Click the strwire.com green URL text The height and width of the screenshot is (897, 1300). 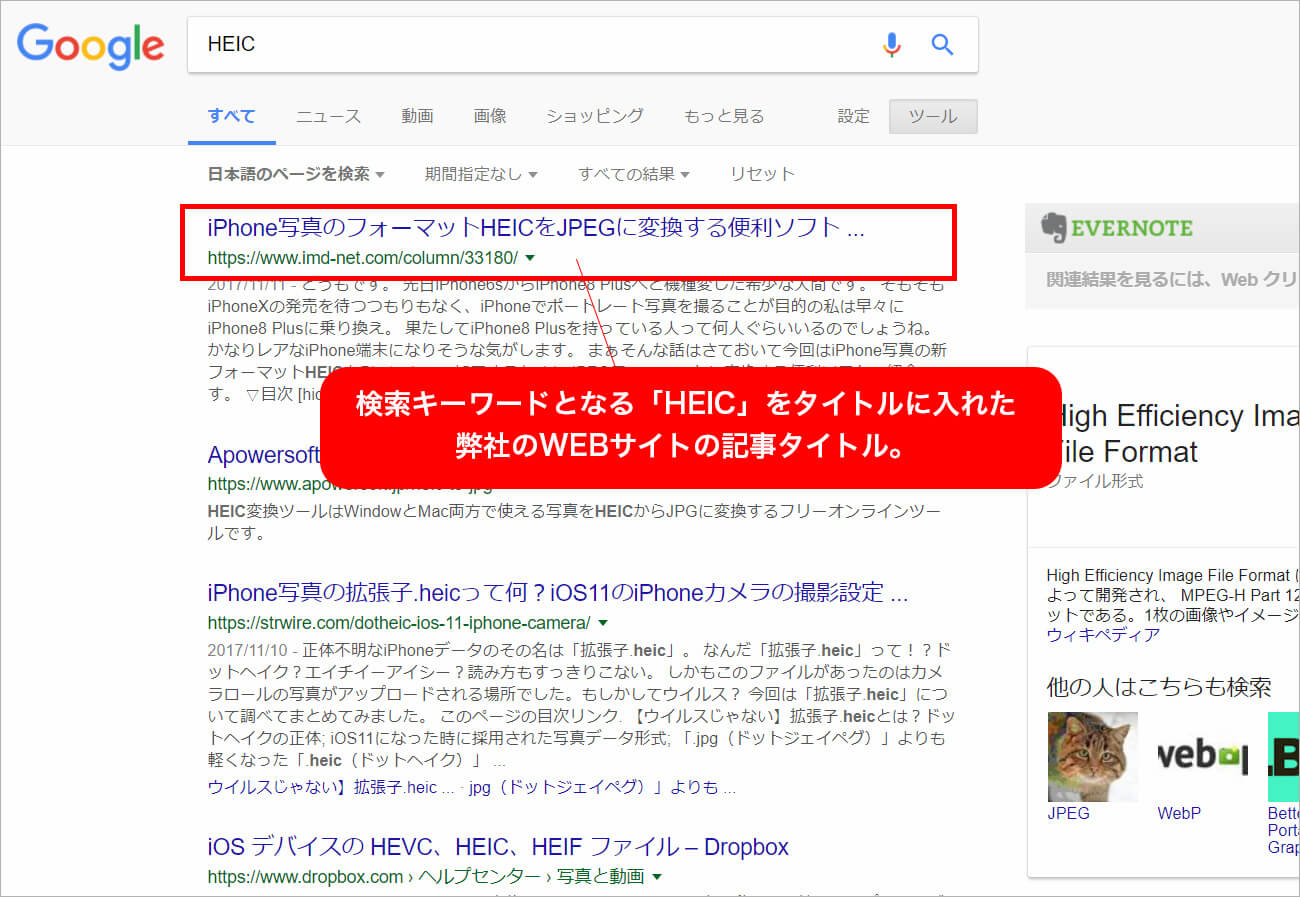(399, 623)
